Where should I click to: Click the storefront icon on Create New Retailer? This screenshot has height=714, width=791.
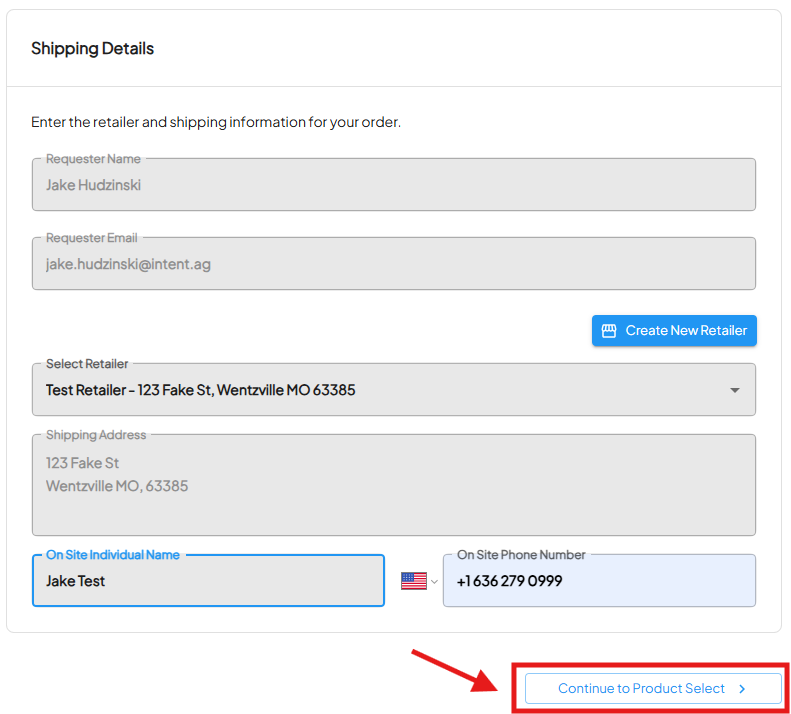coord(608,331)
